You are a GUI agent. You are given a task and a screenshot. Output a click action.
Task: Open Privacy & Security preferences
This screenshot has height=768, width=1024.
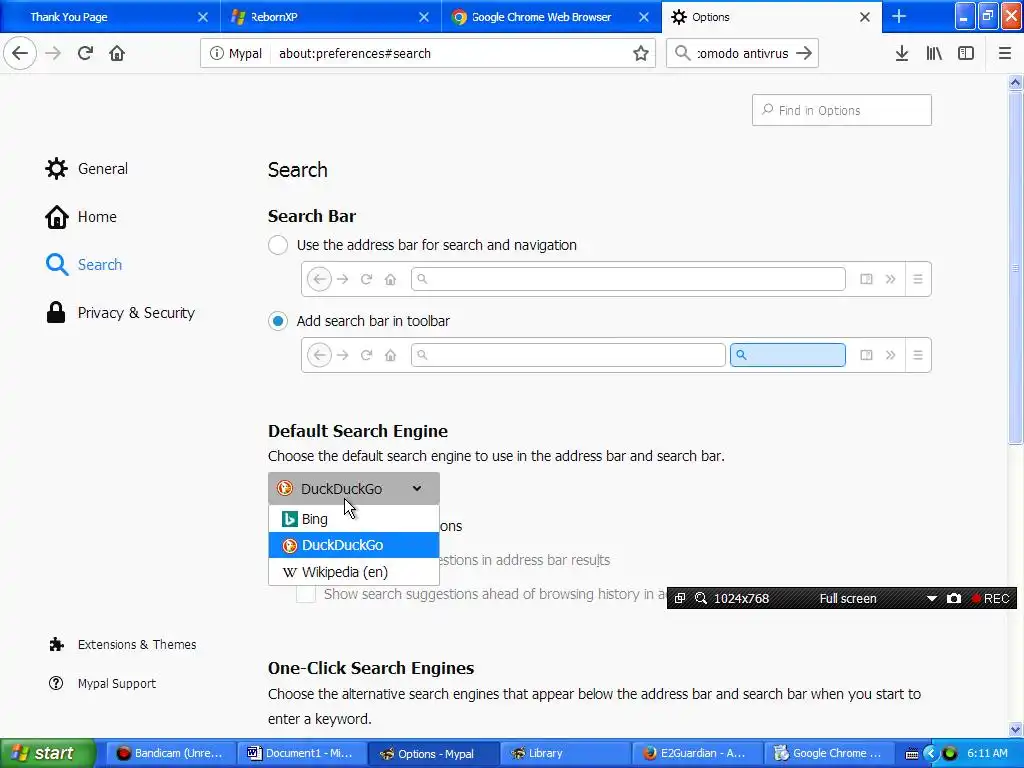(x=120, y=313)
